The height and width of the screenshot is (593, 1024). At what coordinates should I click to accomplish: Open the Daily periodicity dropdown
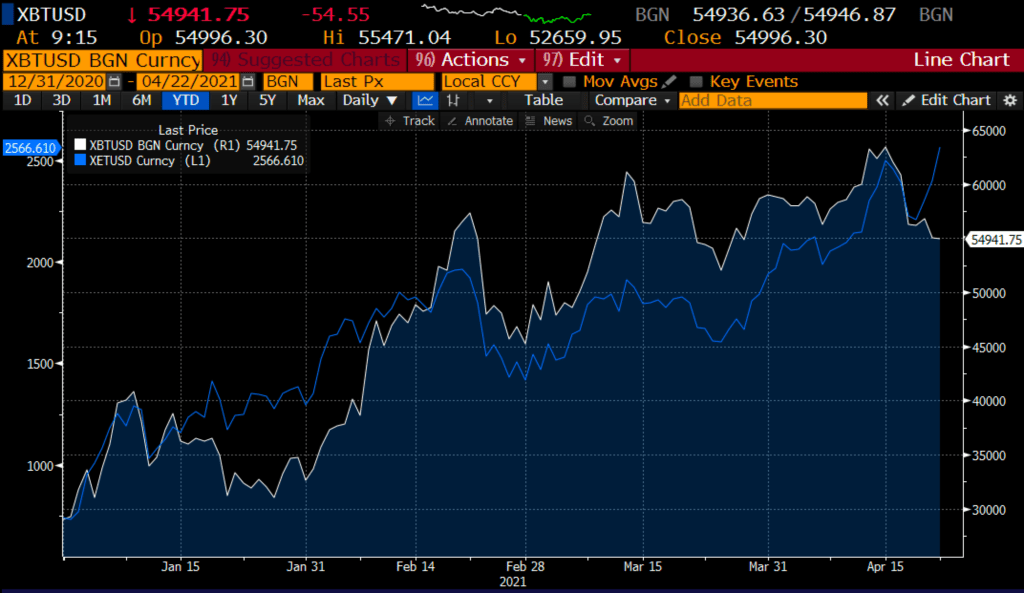coord(369,100)
